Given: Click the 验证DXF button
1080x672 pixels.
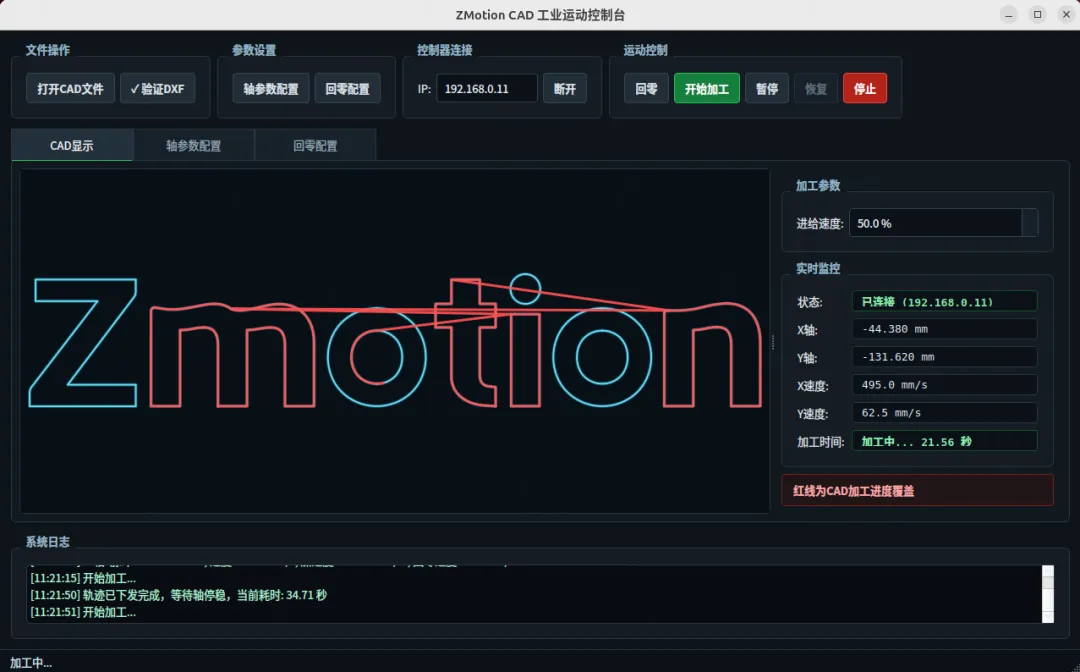Looking at the screenshot, I should (158, 89).
